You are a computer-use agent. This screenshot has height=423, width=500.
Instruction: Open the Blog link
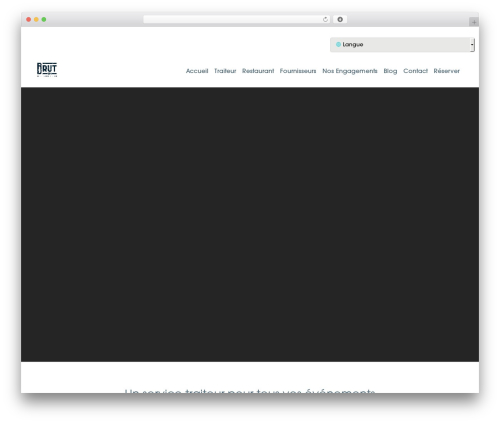pyautogui.click(x=390, y=71)
